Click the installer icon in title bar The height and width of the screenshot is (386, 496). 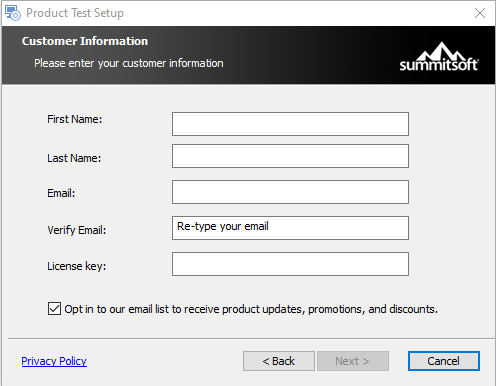[x=13, y=13]
